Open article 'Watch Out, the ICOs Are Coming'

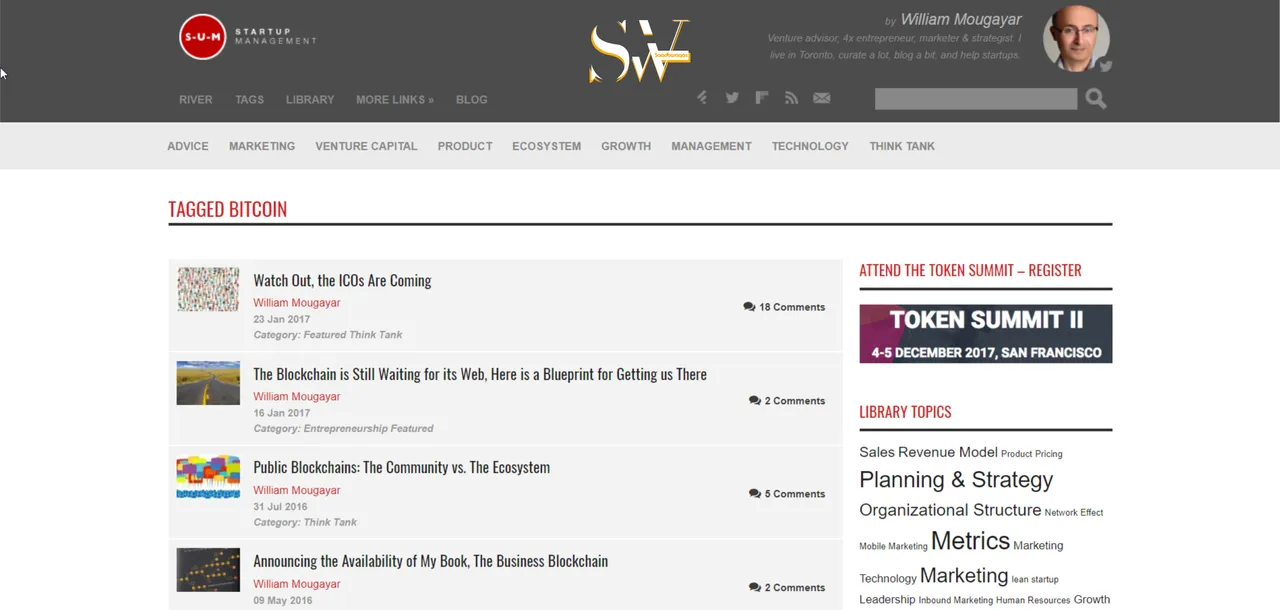tap(342, 281)
